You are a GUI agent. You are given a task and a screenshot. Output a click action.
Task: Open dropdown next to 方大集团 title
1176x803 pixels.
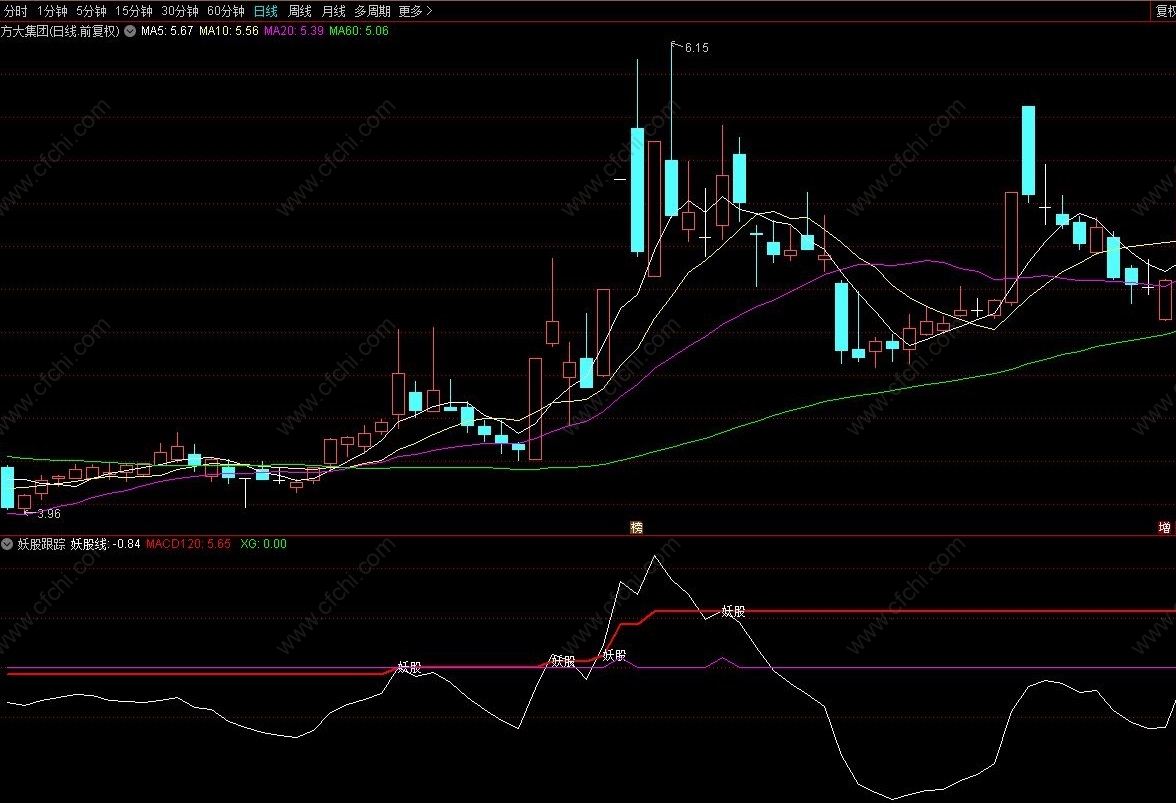[130, 31]
